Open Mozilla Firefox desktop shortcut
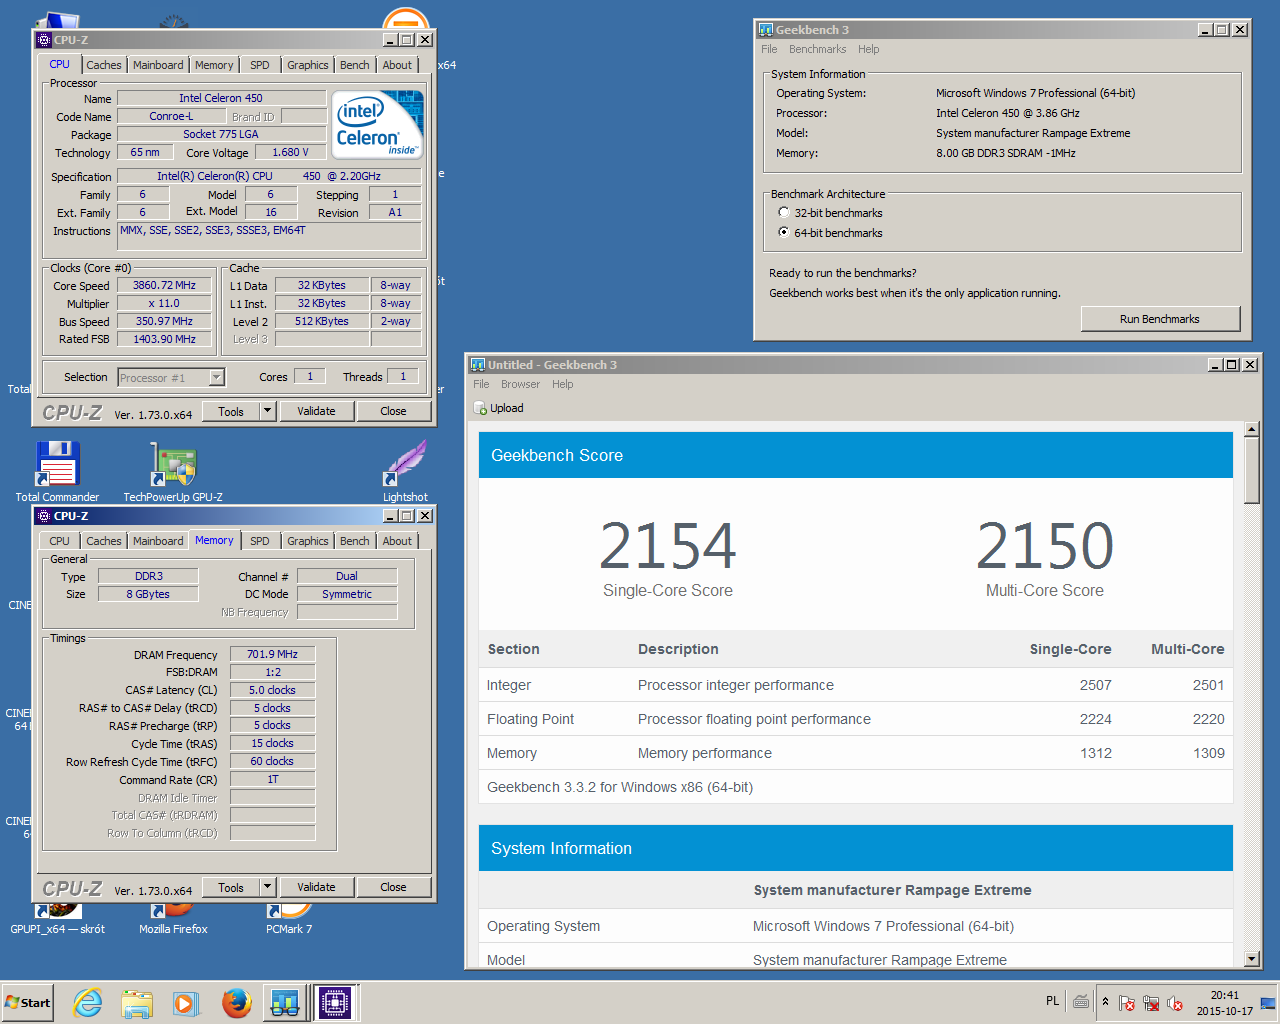1280x1024 pixels. (173, 920)
